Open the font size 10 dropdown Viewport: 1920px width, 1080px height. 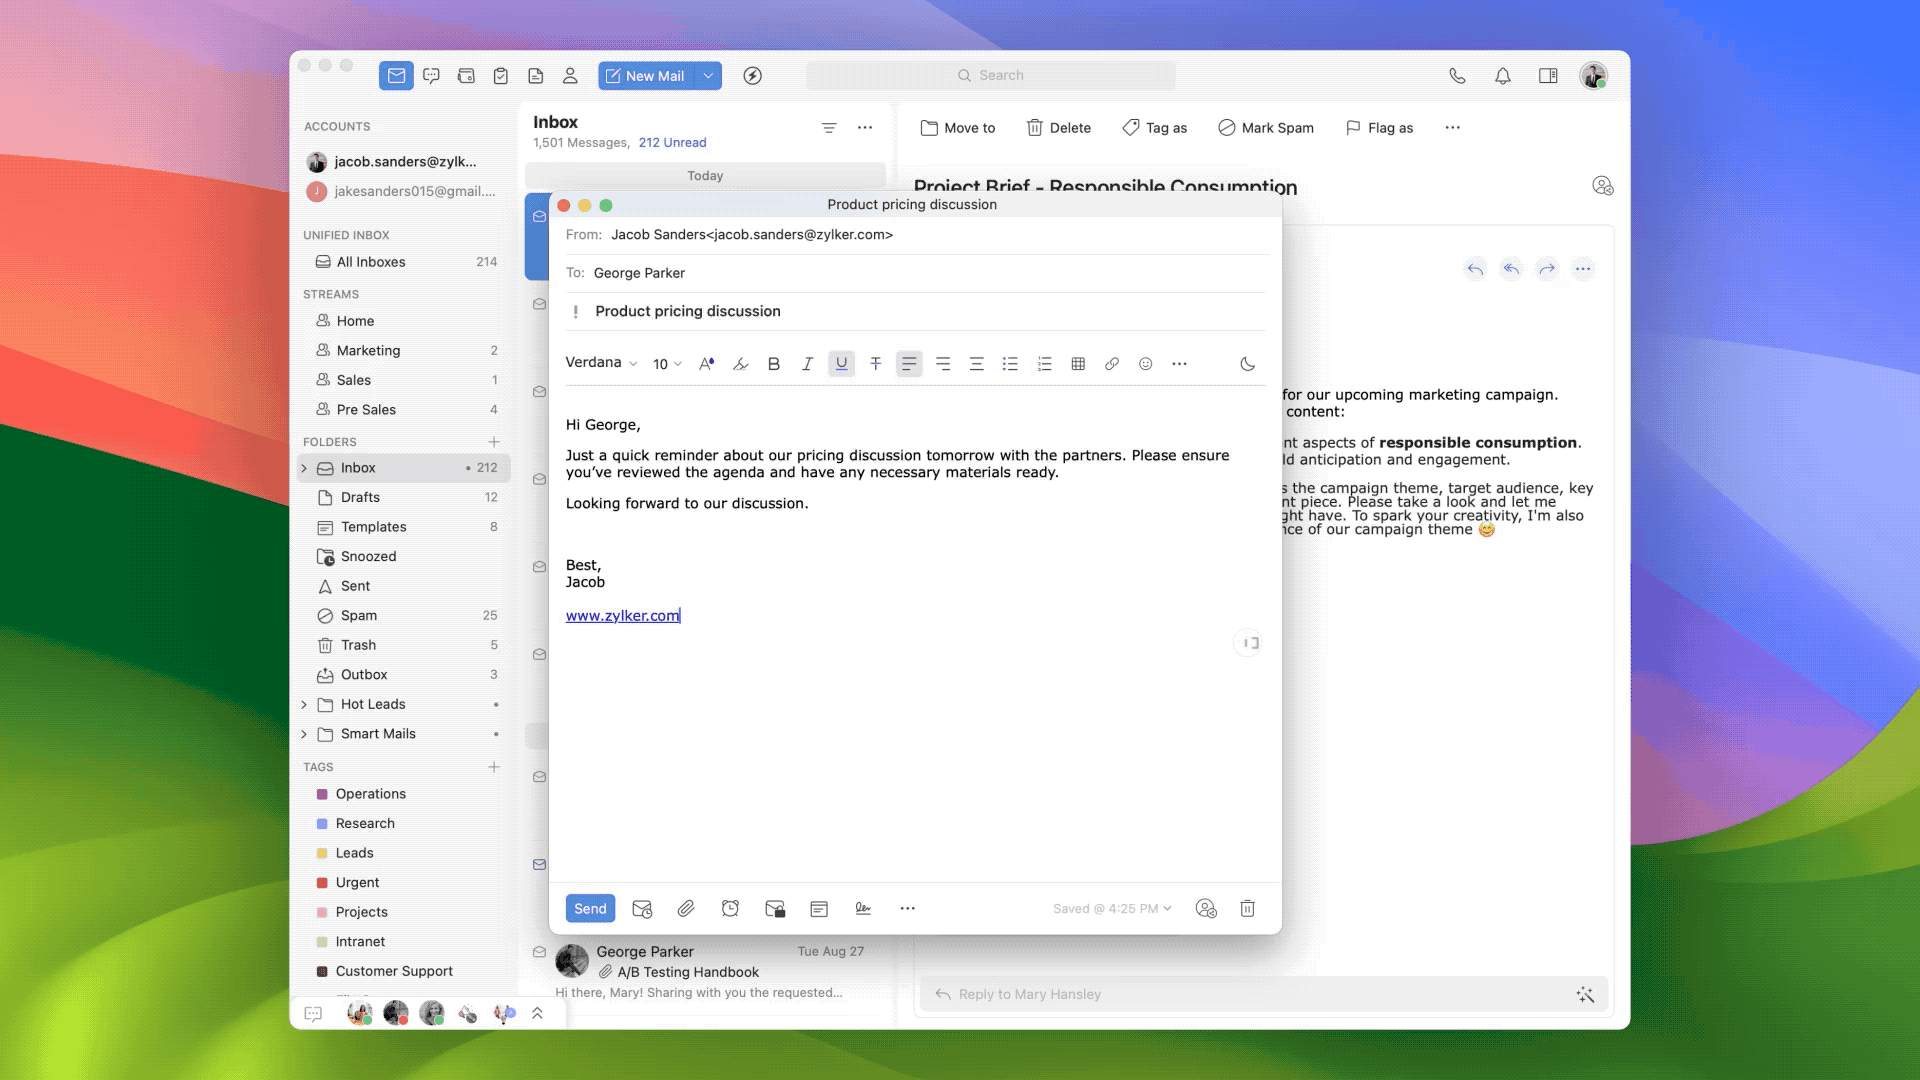[667, 364]
